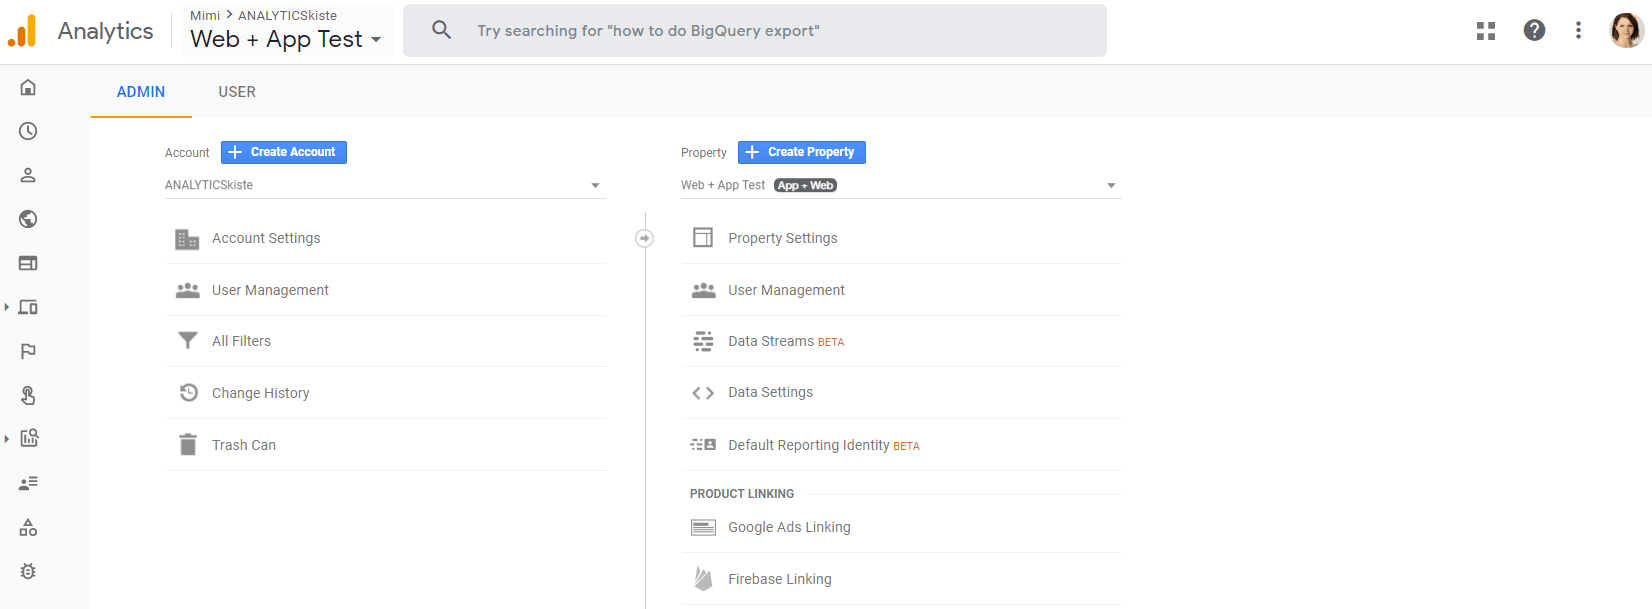1652x609 pixels.
Task: Open the Web + App Test property switcher
Action: (286, 39)
